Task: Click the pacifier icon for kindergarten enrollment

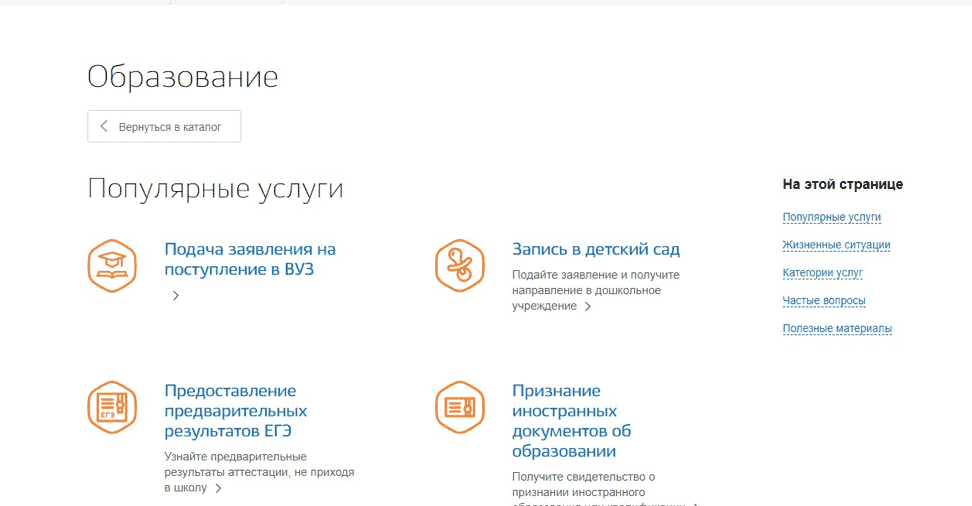Action: tap(459, 265)
